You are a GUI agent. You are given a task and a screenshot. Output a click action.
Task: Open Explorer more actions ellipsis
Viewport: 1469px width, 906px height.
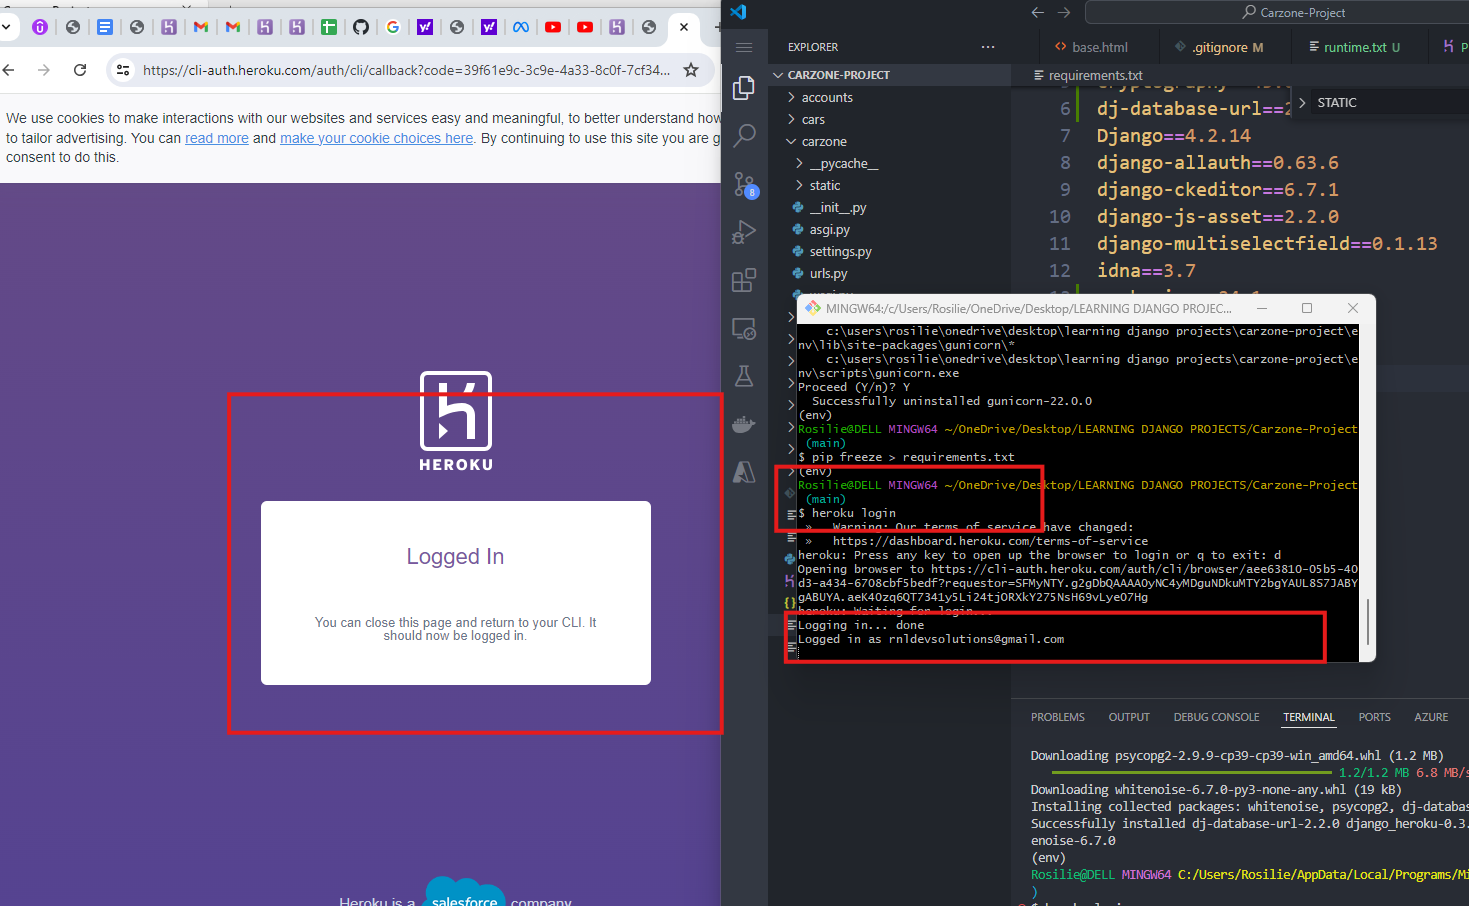click(x=988, y=47)
